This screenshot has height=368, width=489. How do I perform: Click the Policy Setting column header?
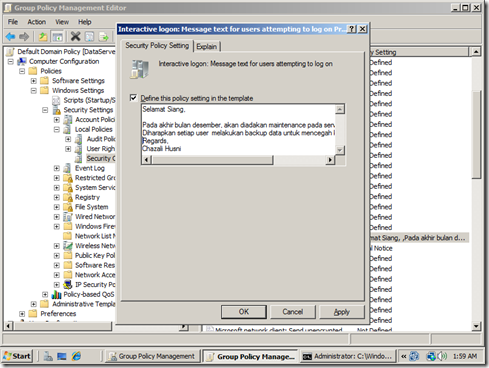(418, 52)
